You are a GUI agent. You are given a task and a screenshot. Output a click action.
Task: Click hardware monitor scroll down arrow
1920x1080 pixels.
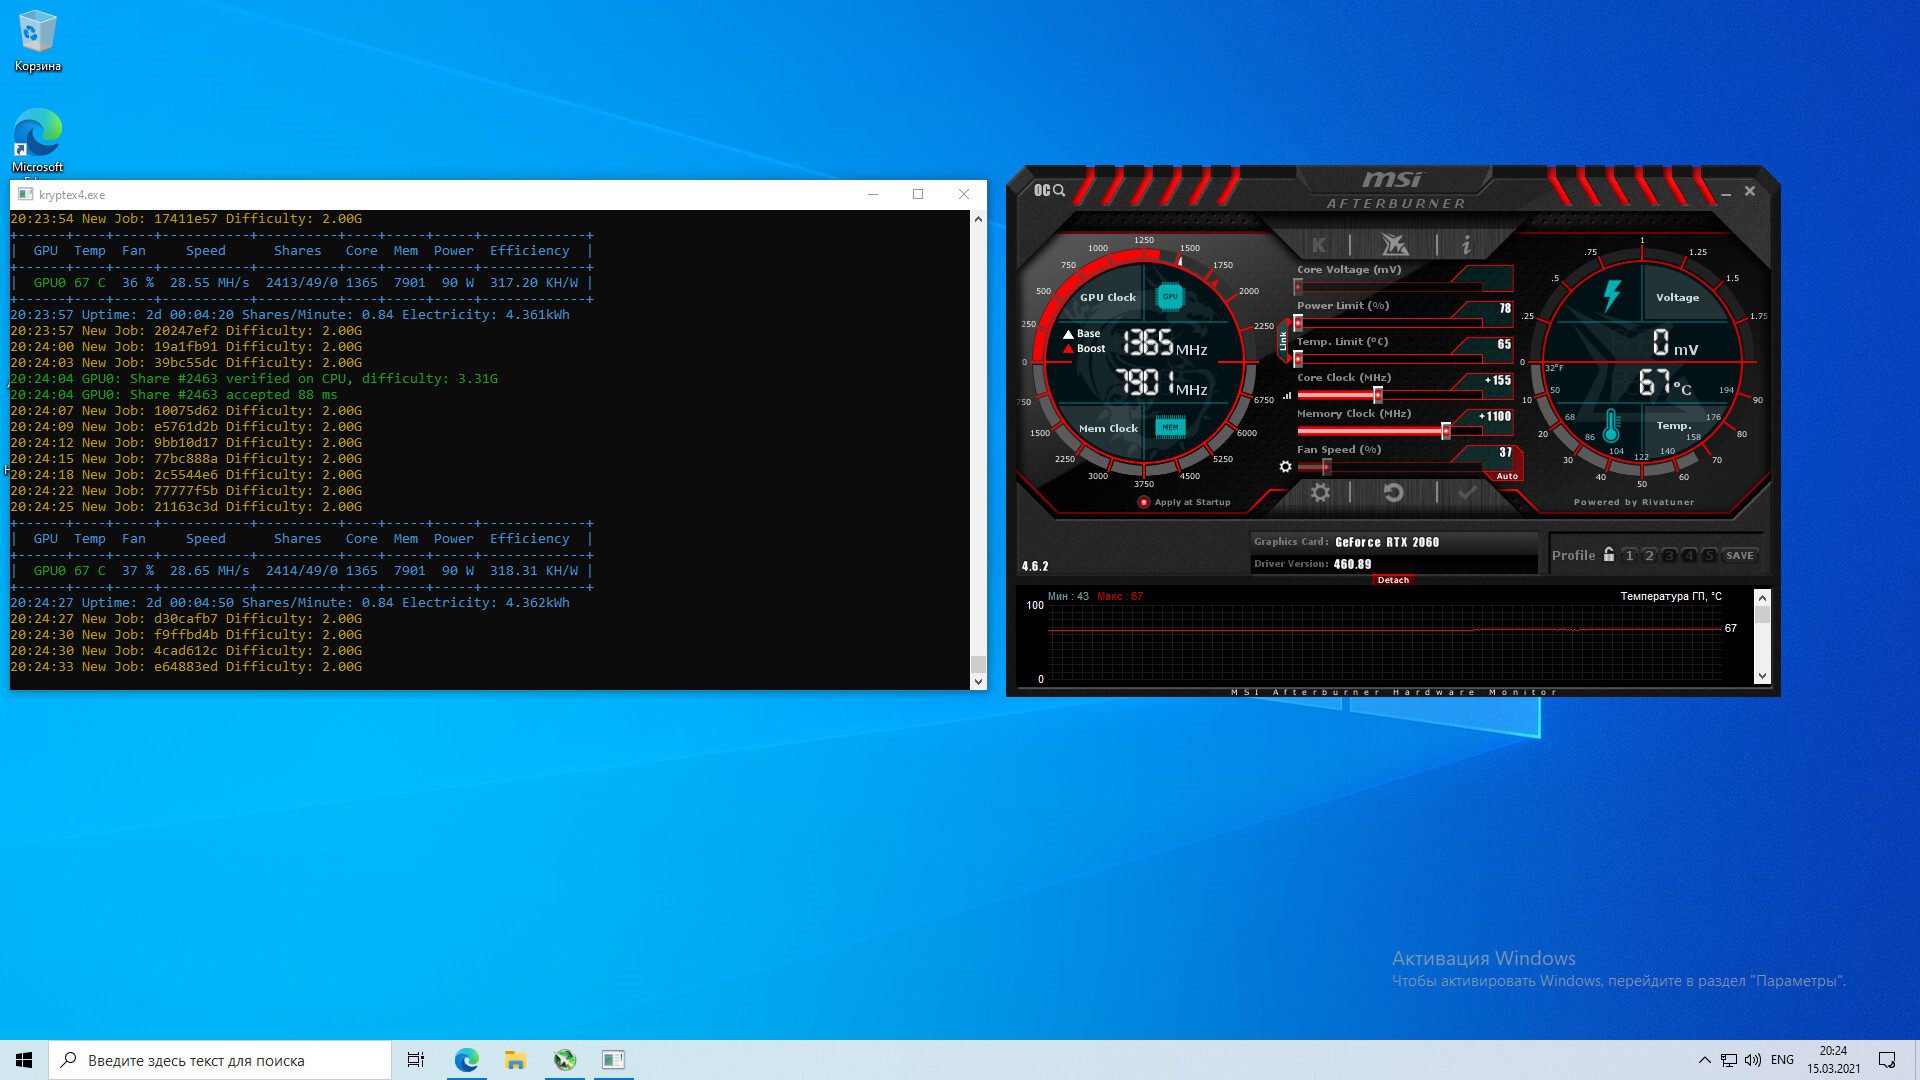coord(1762,677)
